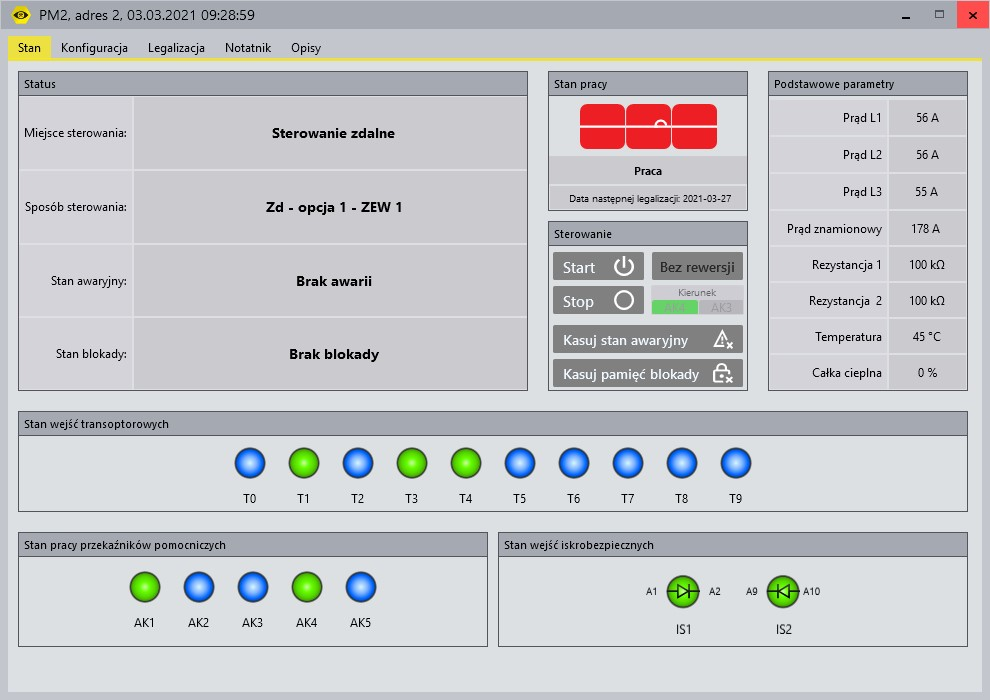Click the Podstawowe parametry panel header

pos(868,84)
